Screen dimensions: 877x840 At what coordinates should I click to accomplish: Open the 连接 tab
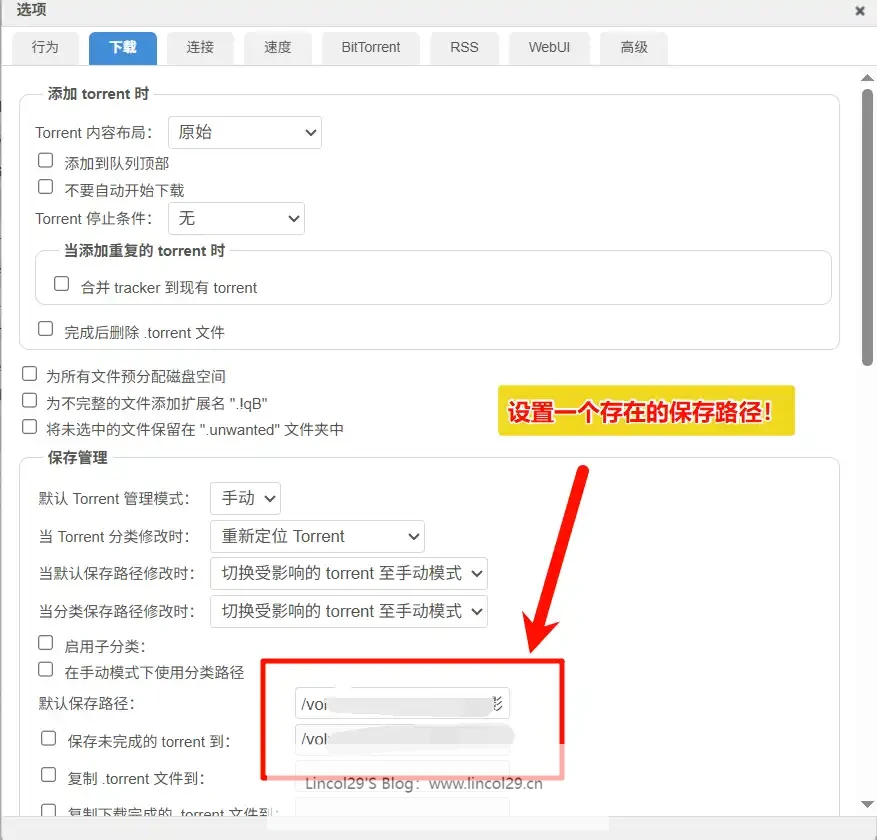coord(199,47)
